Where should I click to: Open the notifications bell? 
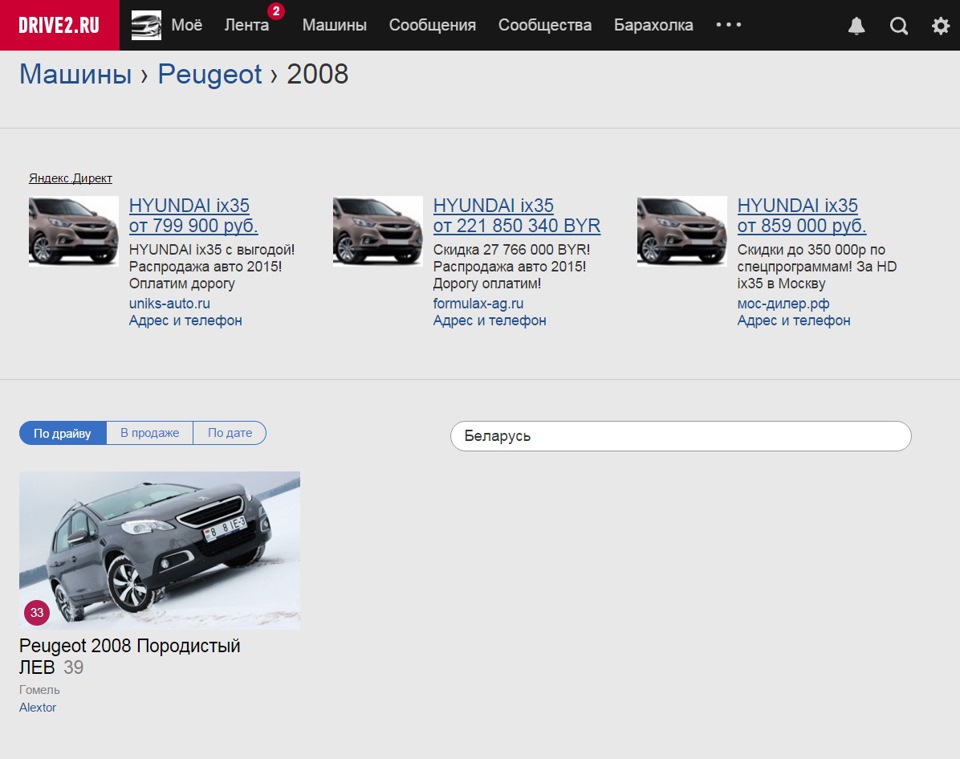pos(856,26)
